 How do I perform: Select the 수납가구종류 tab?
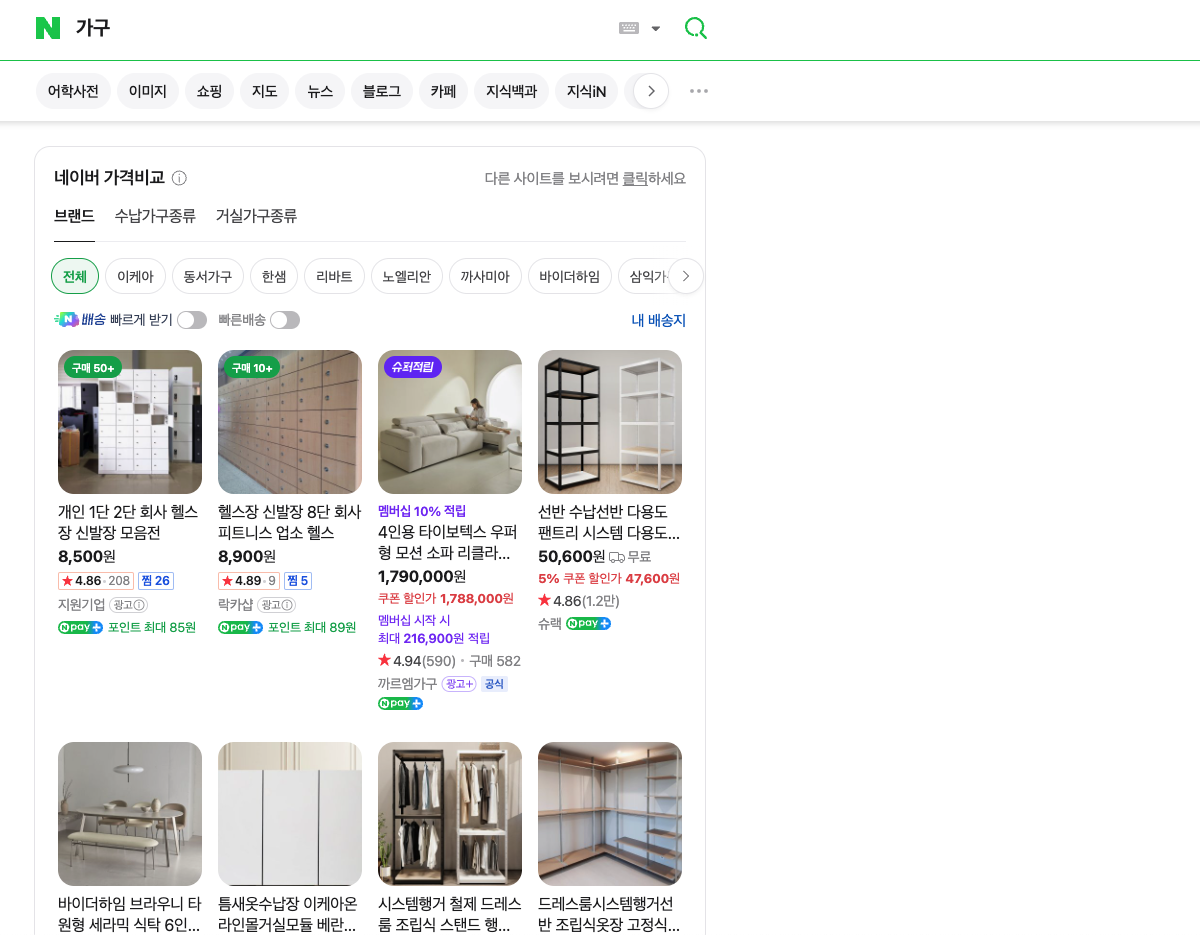[x=155, y=216]
